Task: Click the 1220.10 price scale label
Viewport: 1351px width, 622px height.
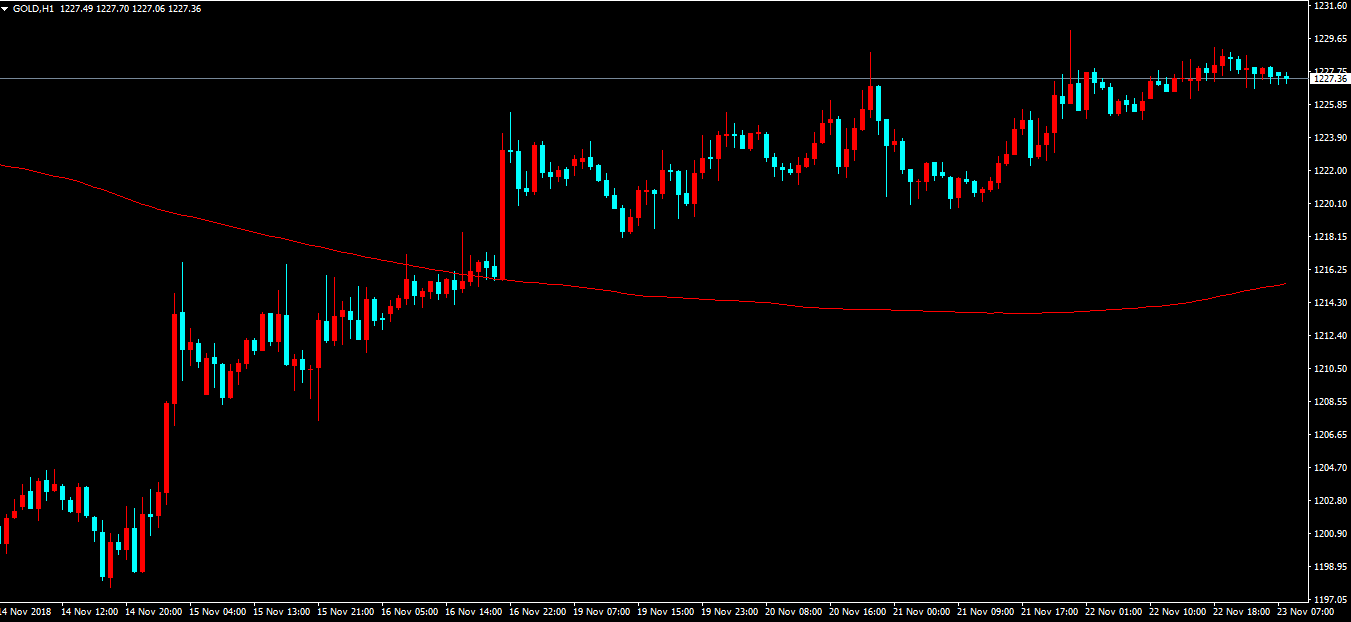Action: coord(1329,204)
